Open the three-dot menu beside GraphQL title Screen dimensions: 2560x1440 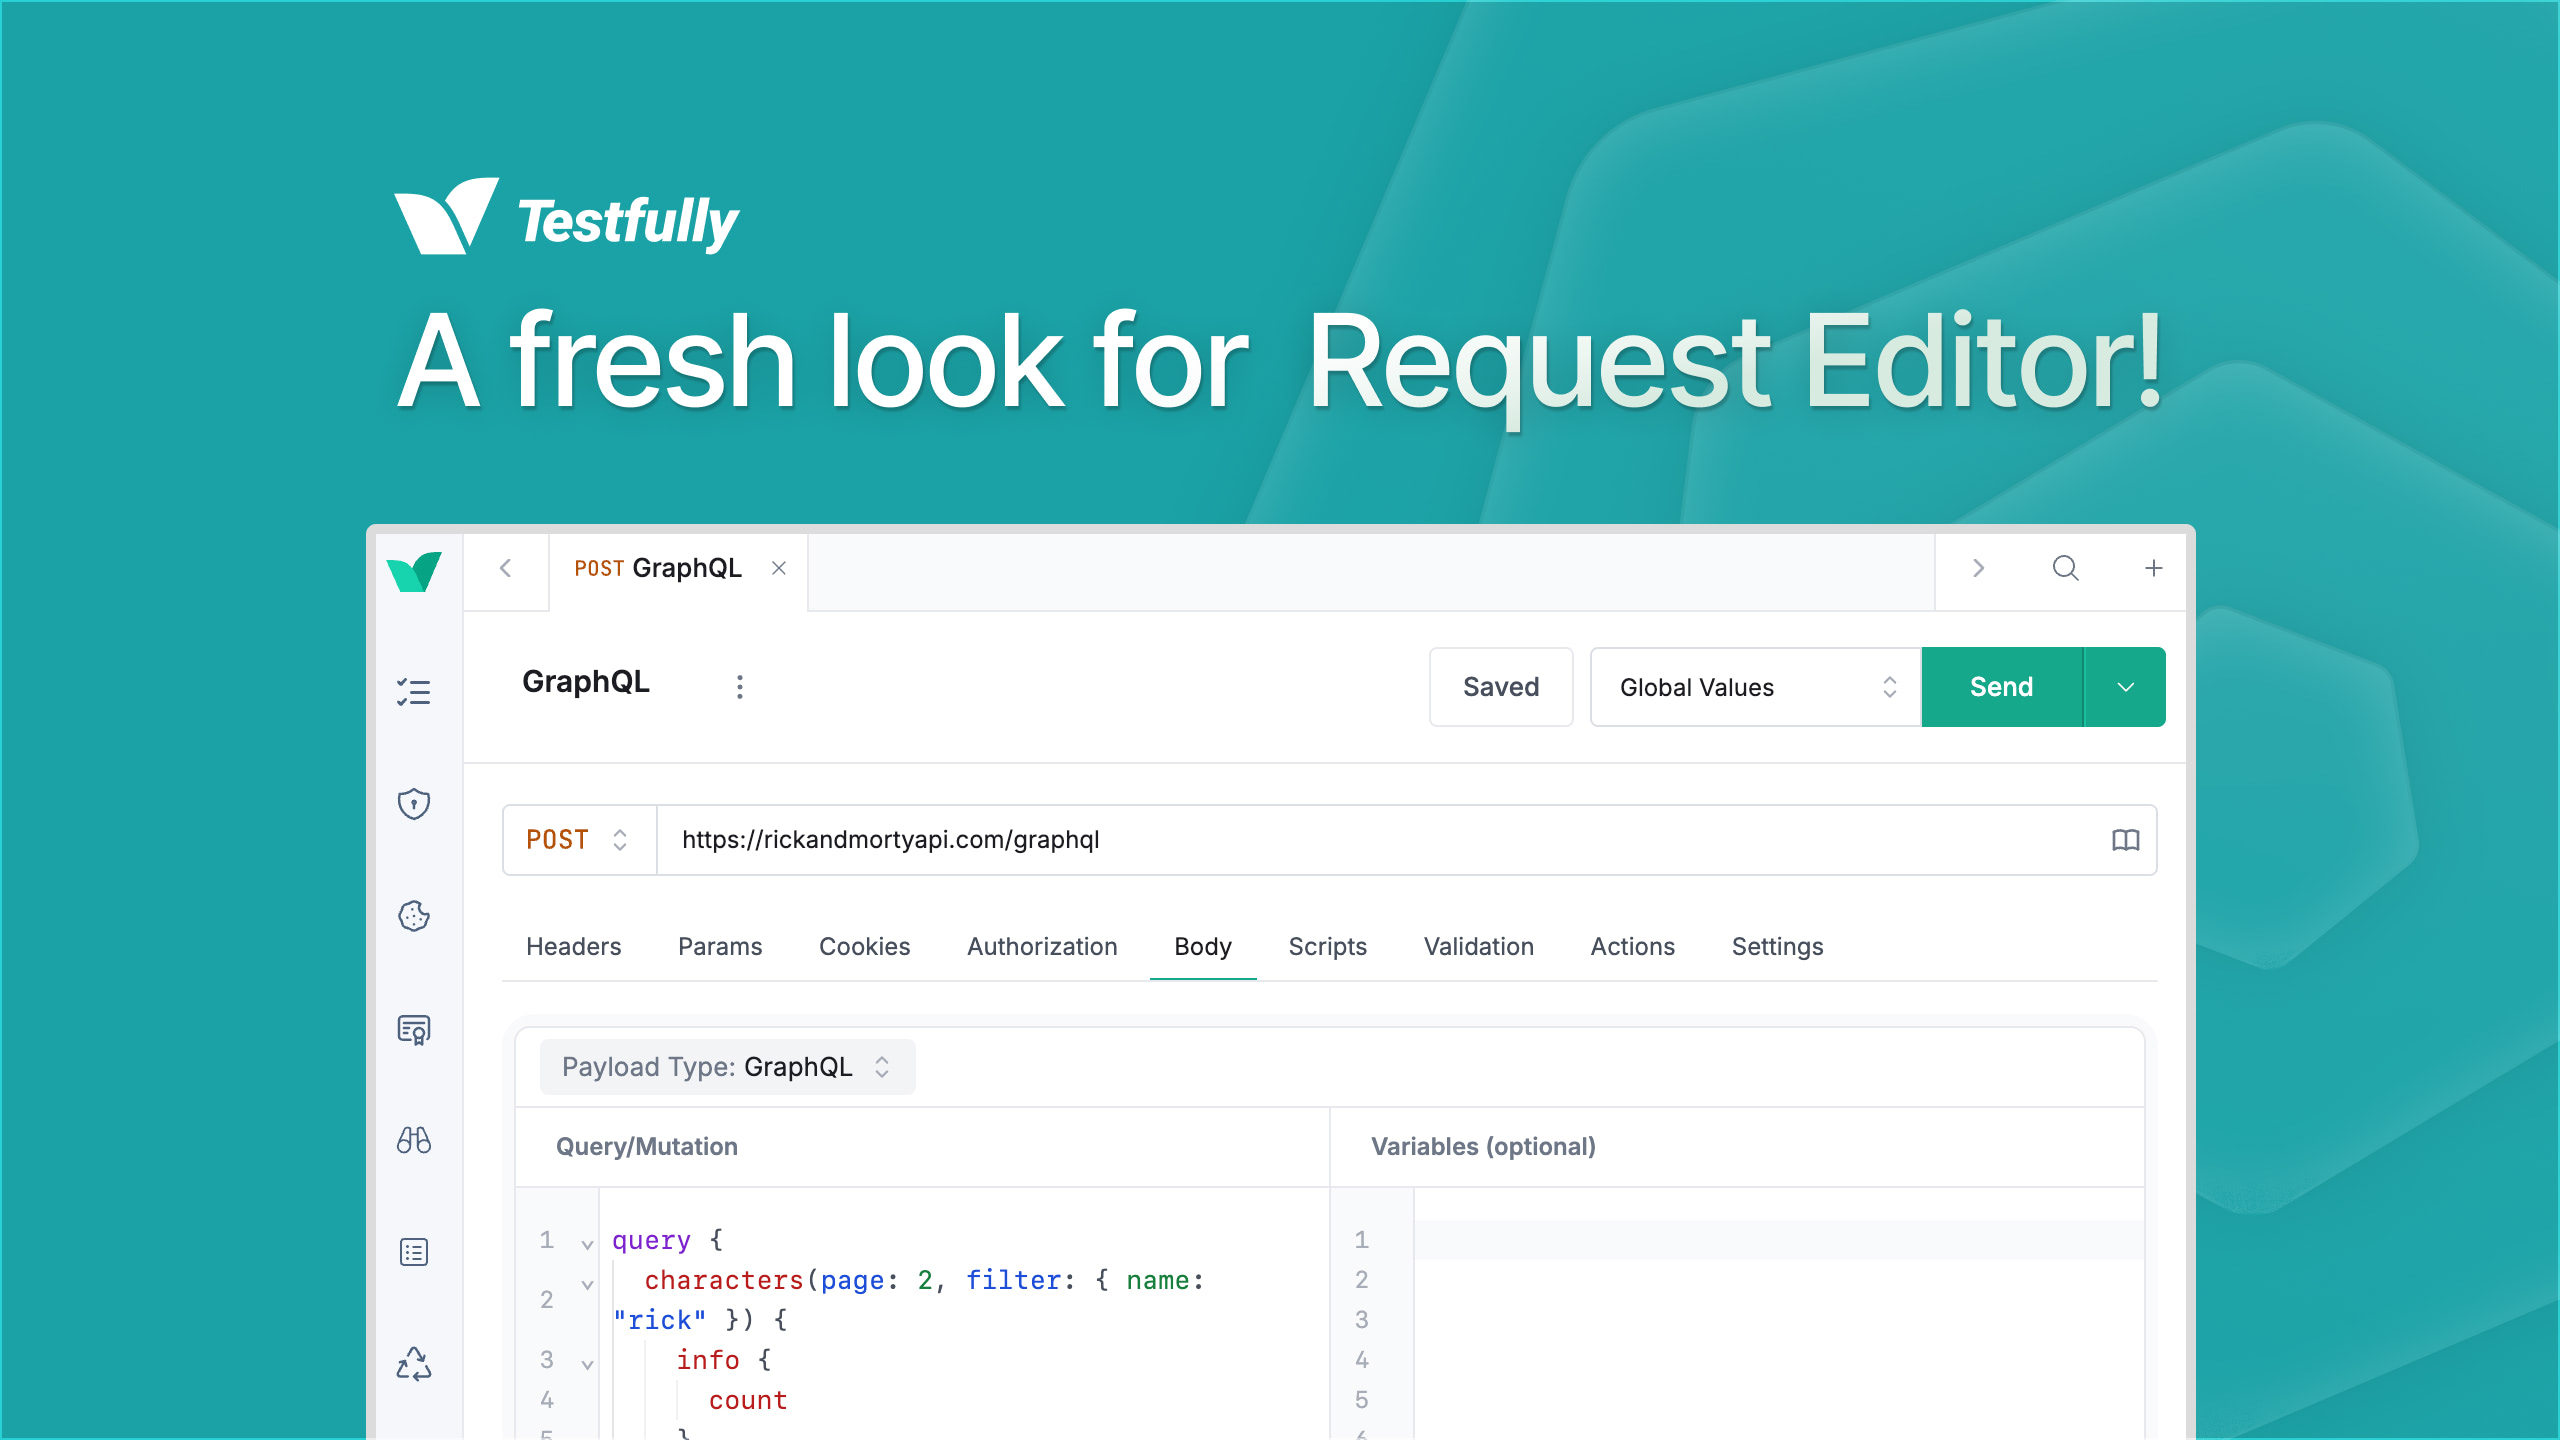point(740,687)
